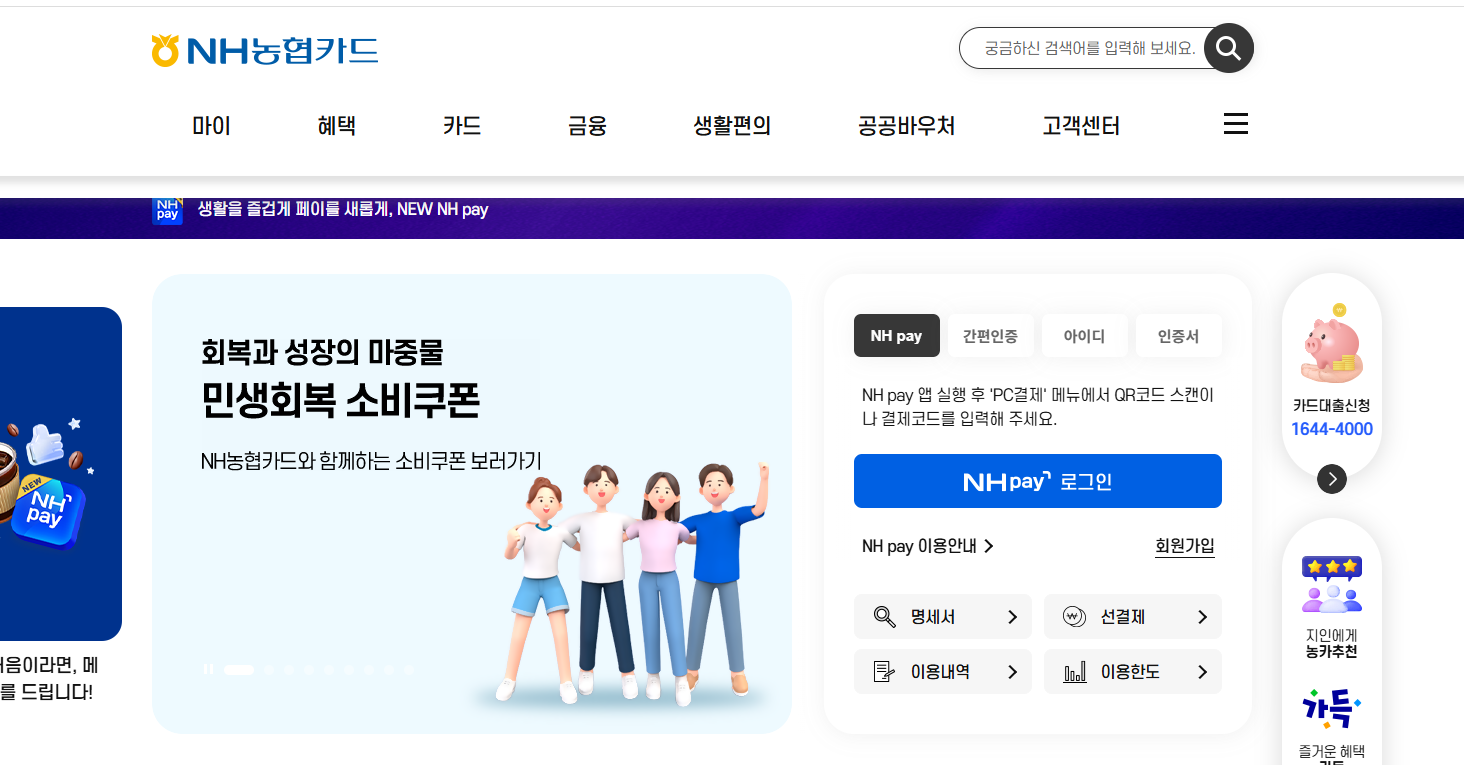Open the 고객센터 menu
The width and height of the screenshot is (1464, 765).
(x=1081, y=126)
